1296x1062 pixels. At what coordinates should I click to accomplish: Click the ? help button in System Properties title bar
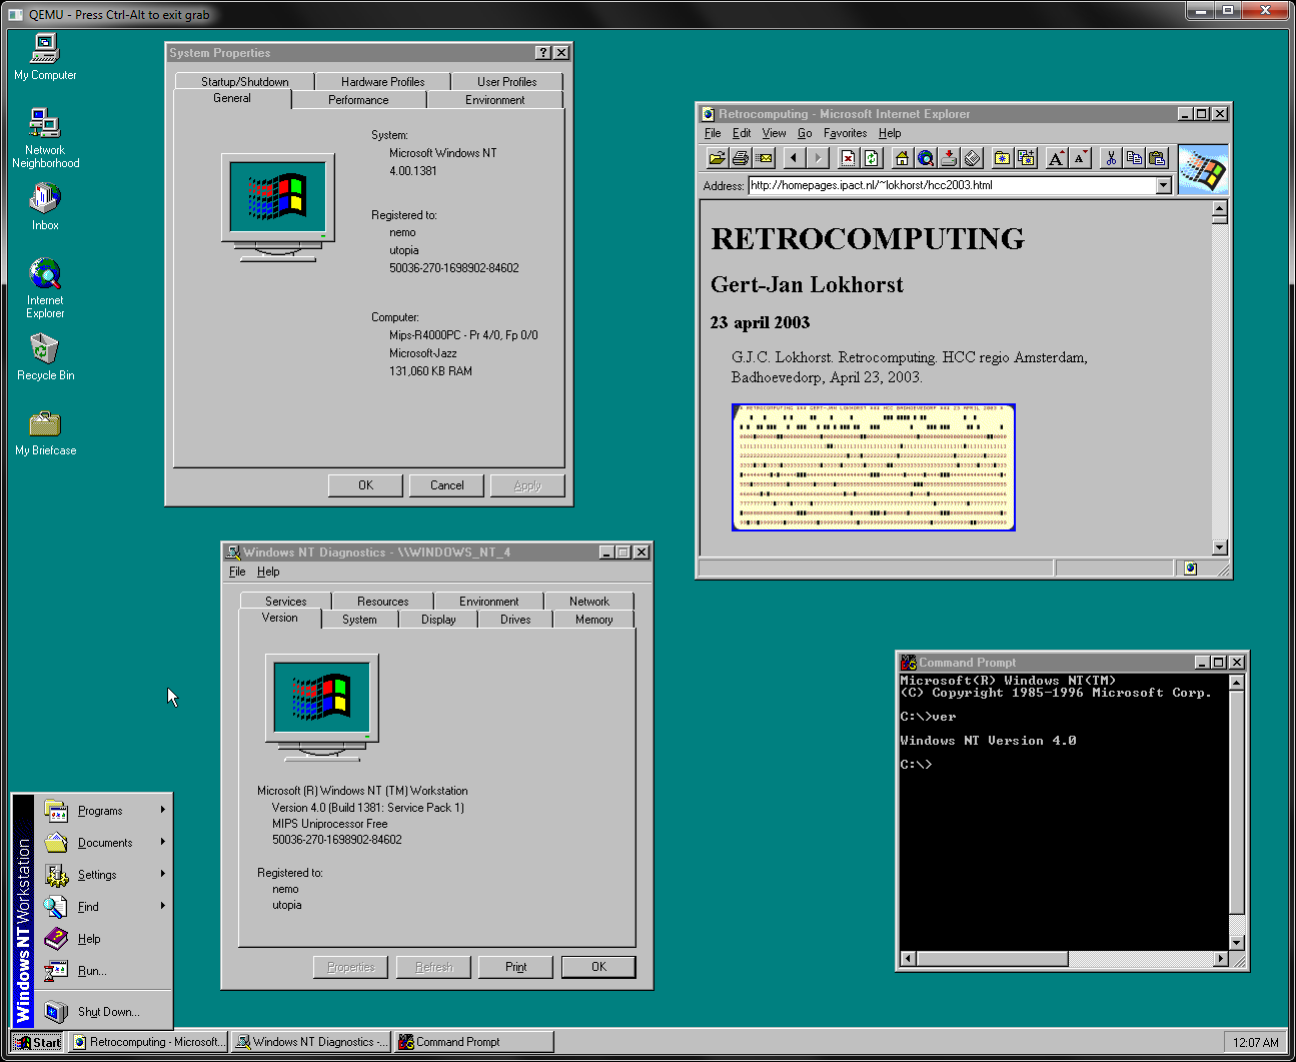point(543,53)
